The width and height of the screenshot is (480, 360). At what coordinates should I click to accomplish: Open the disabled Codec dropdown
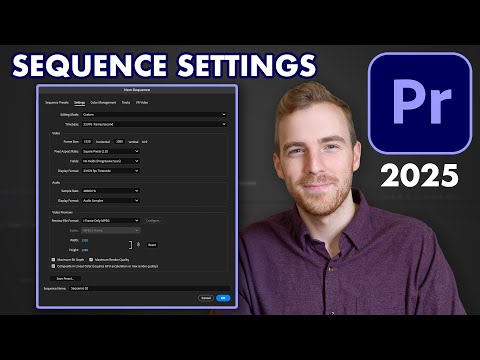(x=111, y=230)
